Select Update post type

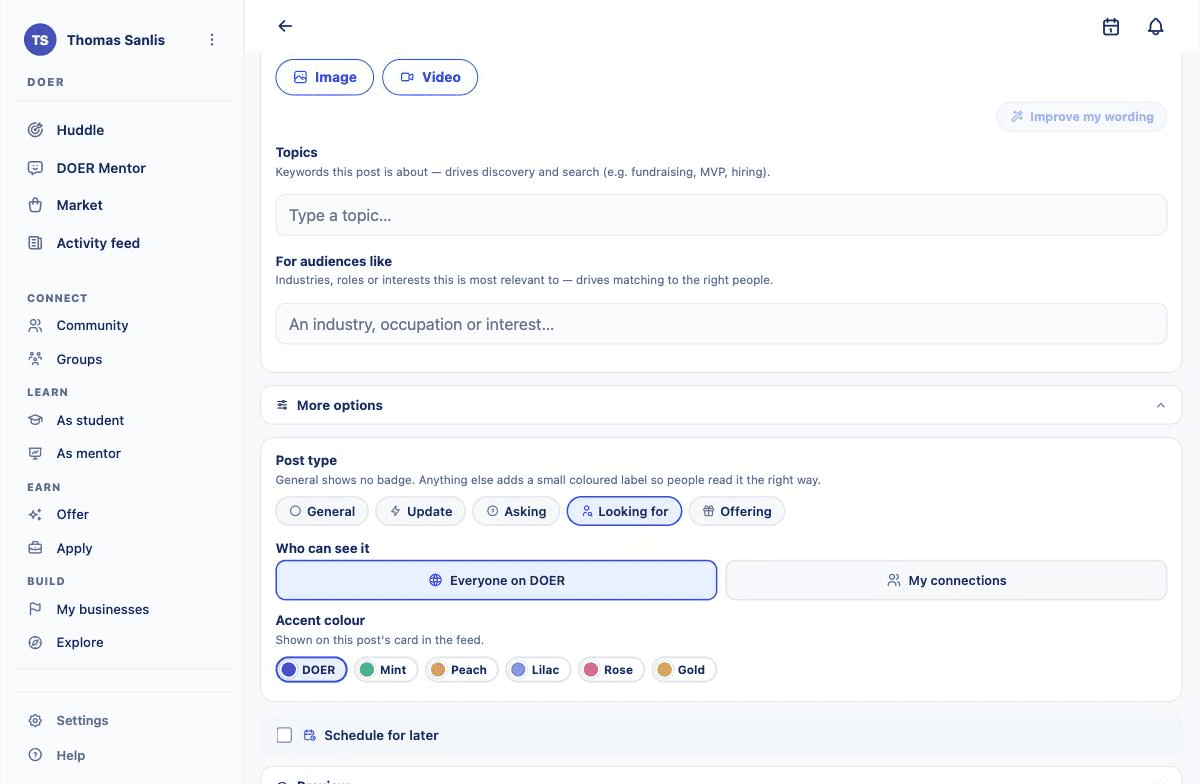pos(421,511)
